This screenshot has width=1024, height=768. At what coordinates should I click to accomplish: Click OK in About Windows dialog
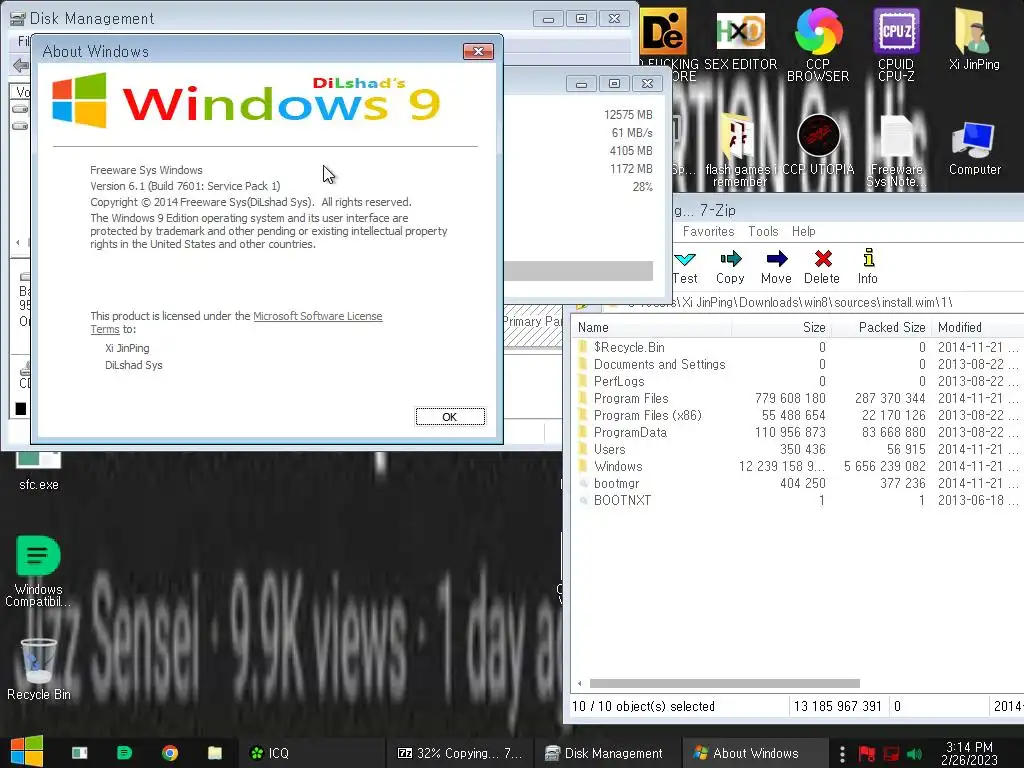point(450,417)
